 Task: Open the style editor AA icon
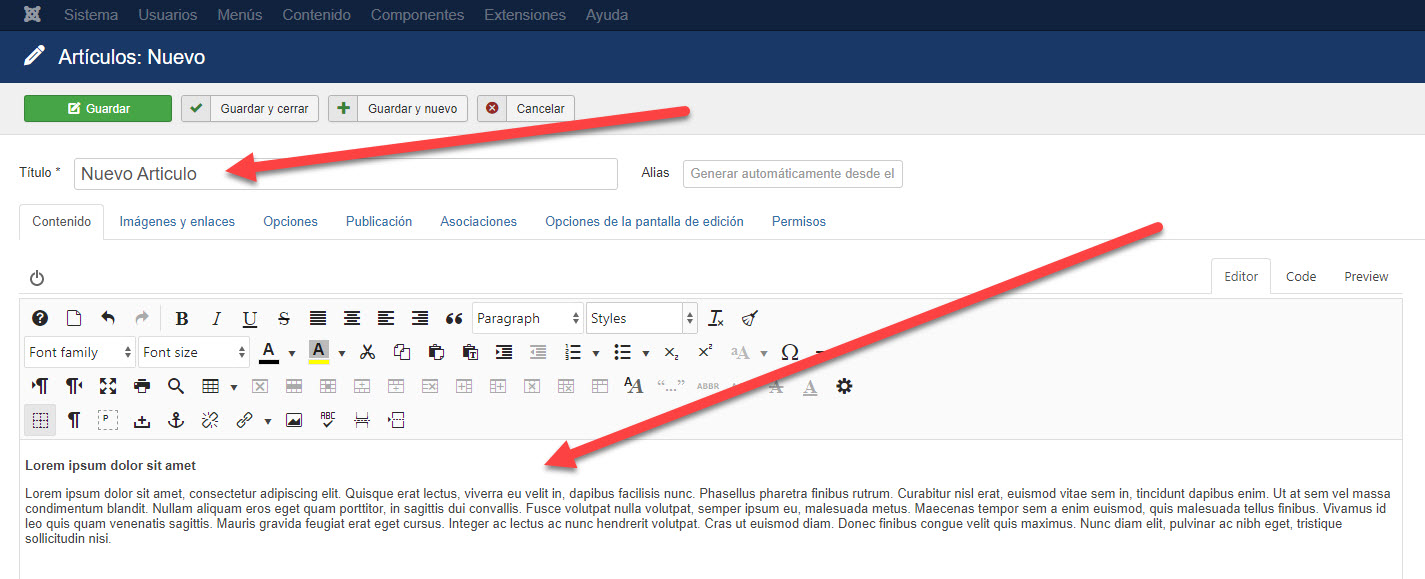pos(633,386)
